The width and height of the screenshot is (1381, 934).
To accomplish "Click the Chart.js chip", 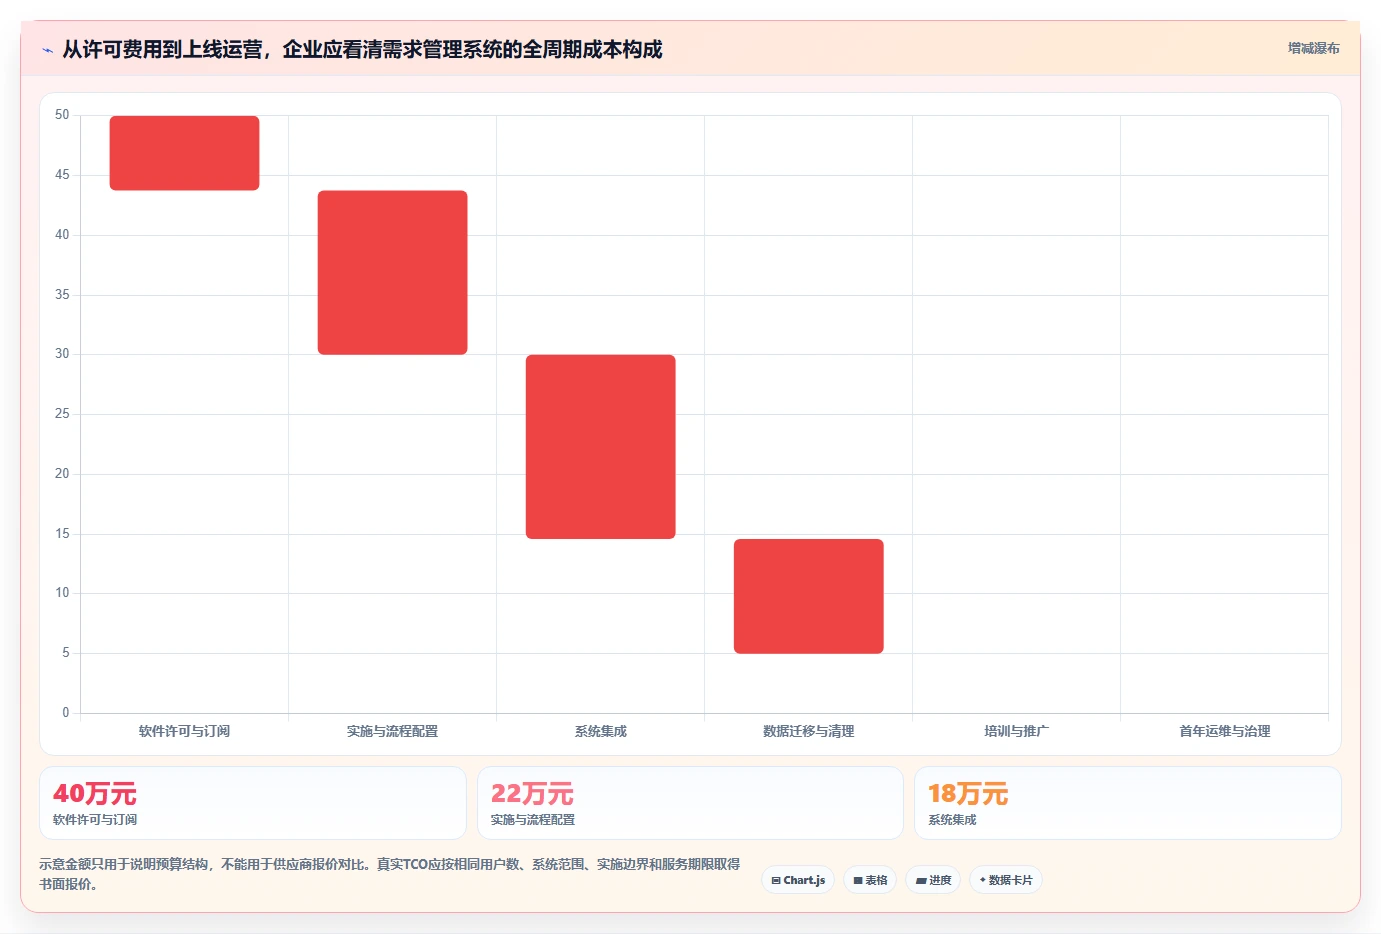I will coord(798,880).
